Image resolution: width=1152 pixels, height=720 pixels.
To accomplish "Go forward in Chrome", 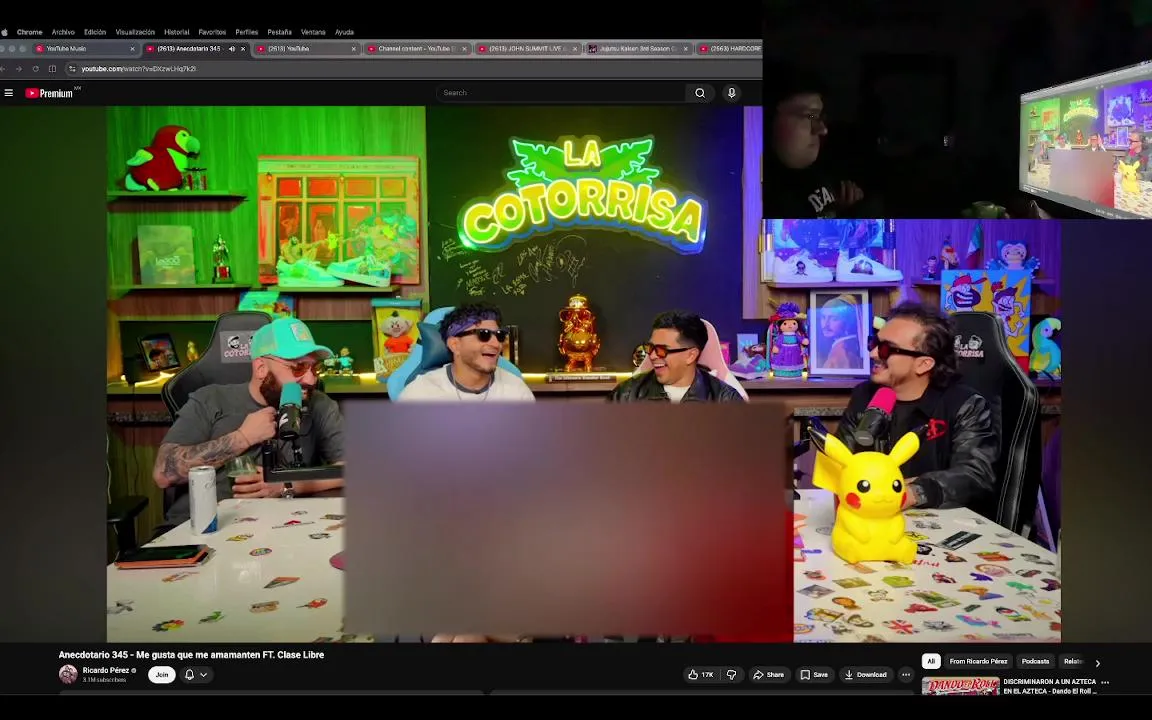I will click(18, 68).
